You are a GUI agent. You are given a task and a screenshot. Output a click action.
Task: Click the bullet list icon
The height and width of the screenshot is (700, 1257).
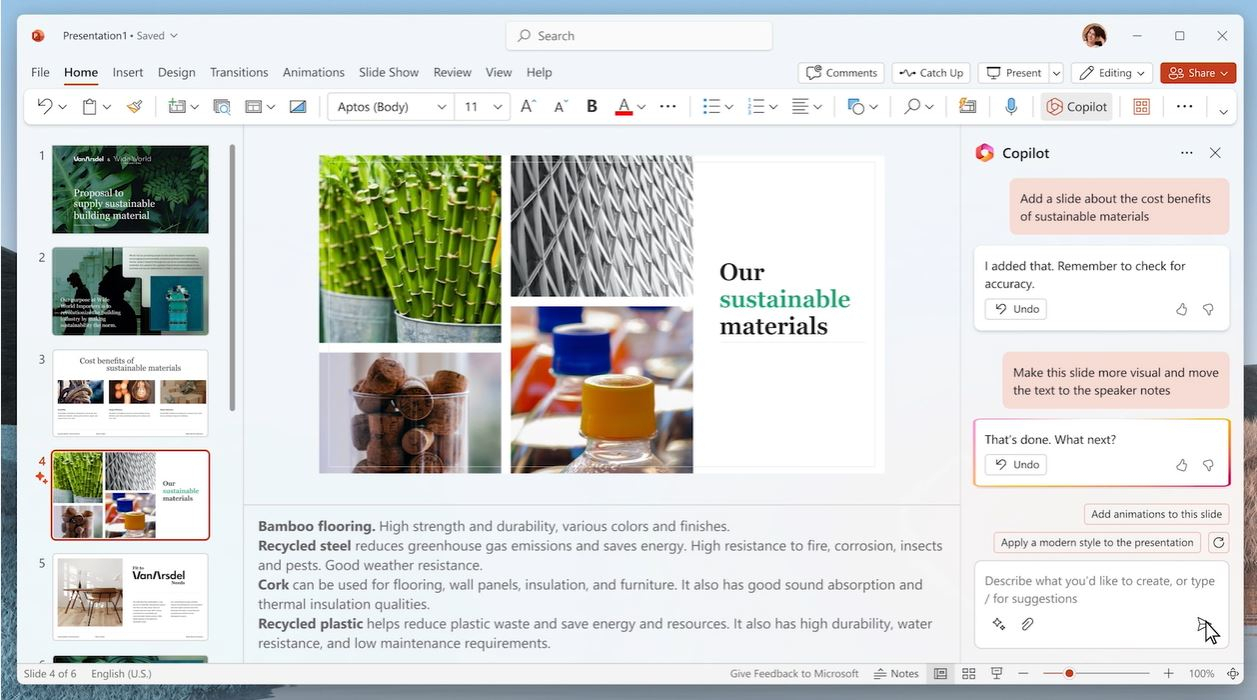[711, 106]
